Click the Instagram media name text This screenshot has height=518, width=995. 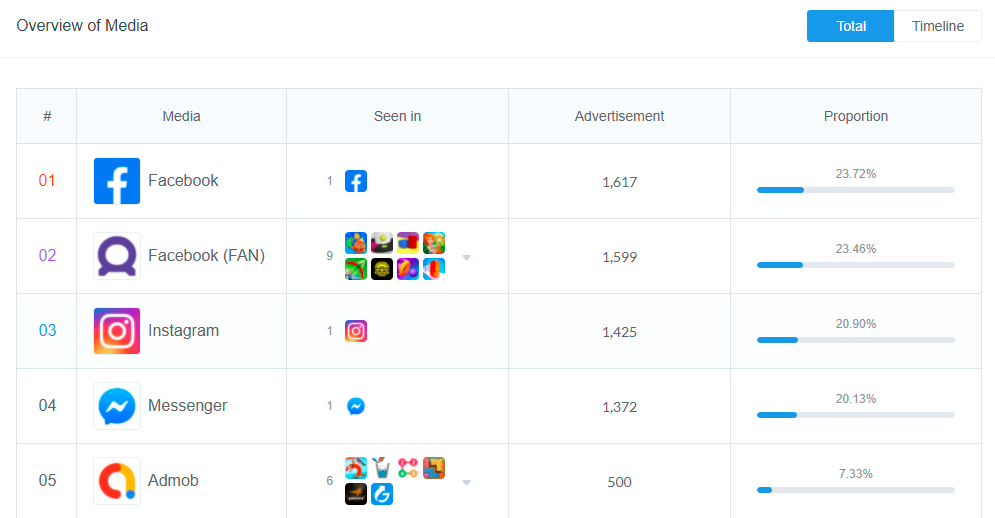coord(183,331)
